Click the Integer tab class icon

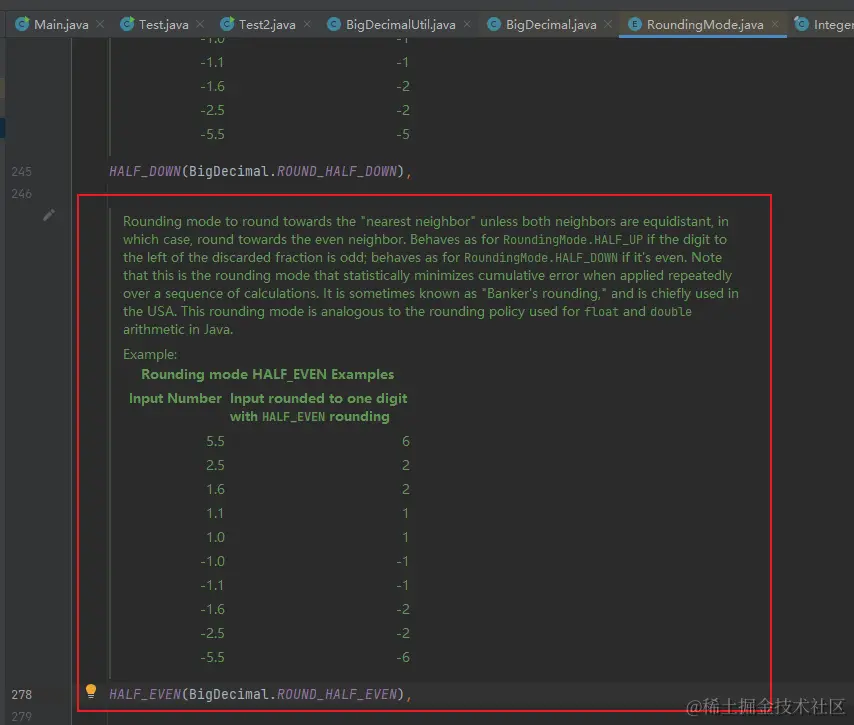(x=801, y=24)
